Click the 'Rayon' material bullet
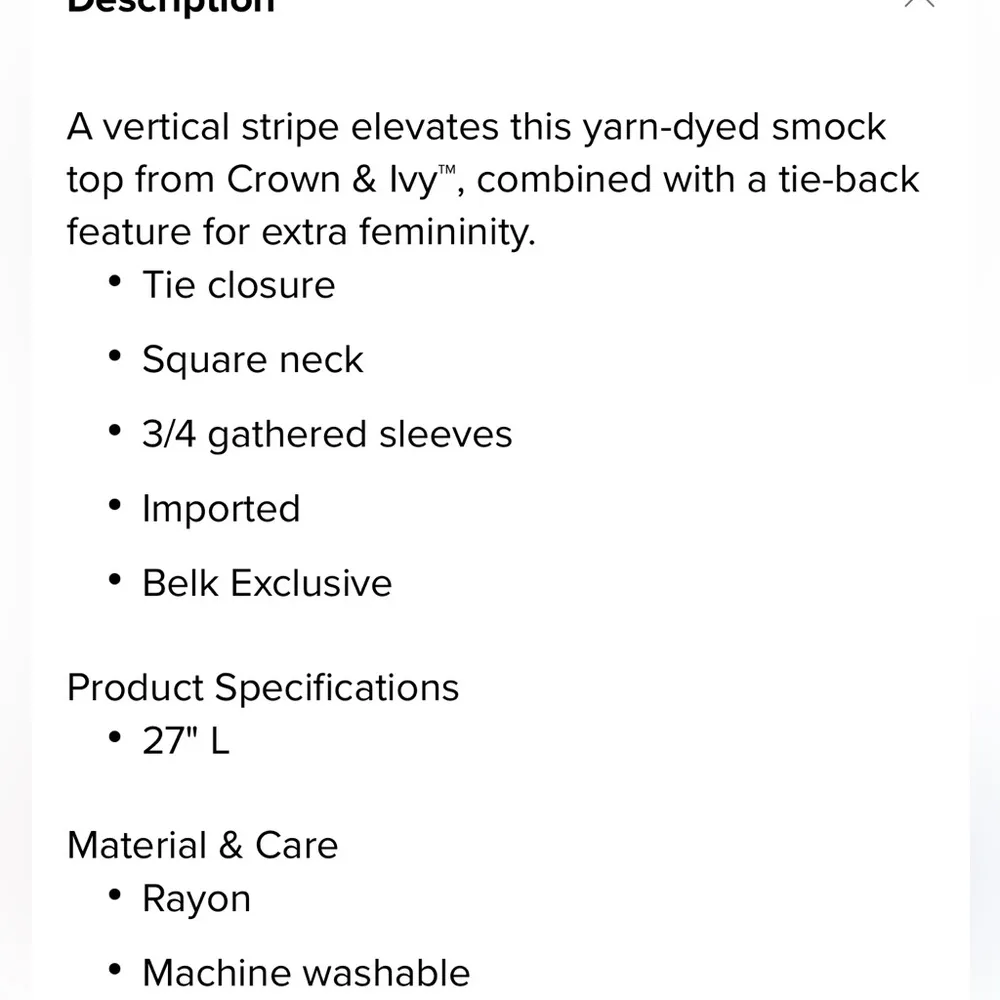The image size is (1000, 1000). point(196,899)
